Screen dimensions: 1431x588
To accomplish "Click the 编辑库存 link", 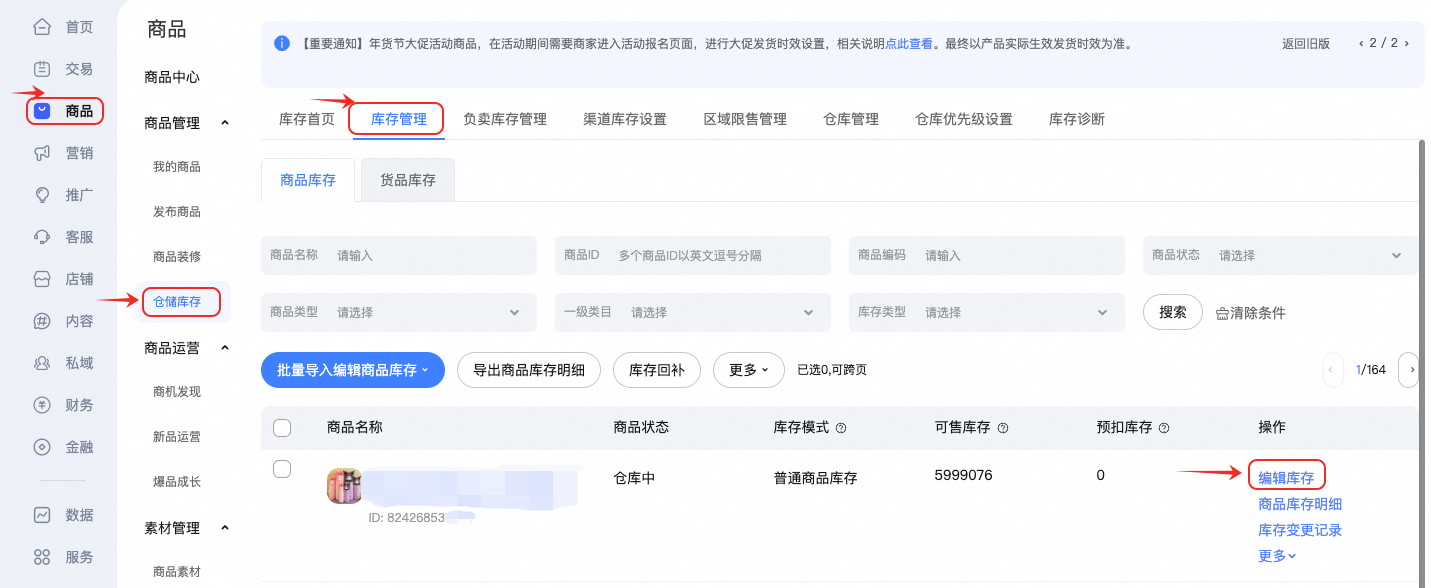I will point(1286,478).
